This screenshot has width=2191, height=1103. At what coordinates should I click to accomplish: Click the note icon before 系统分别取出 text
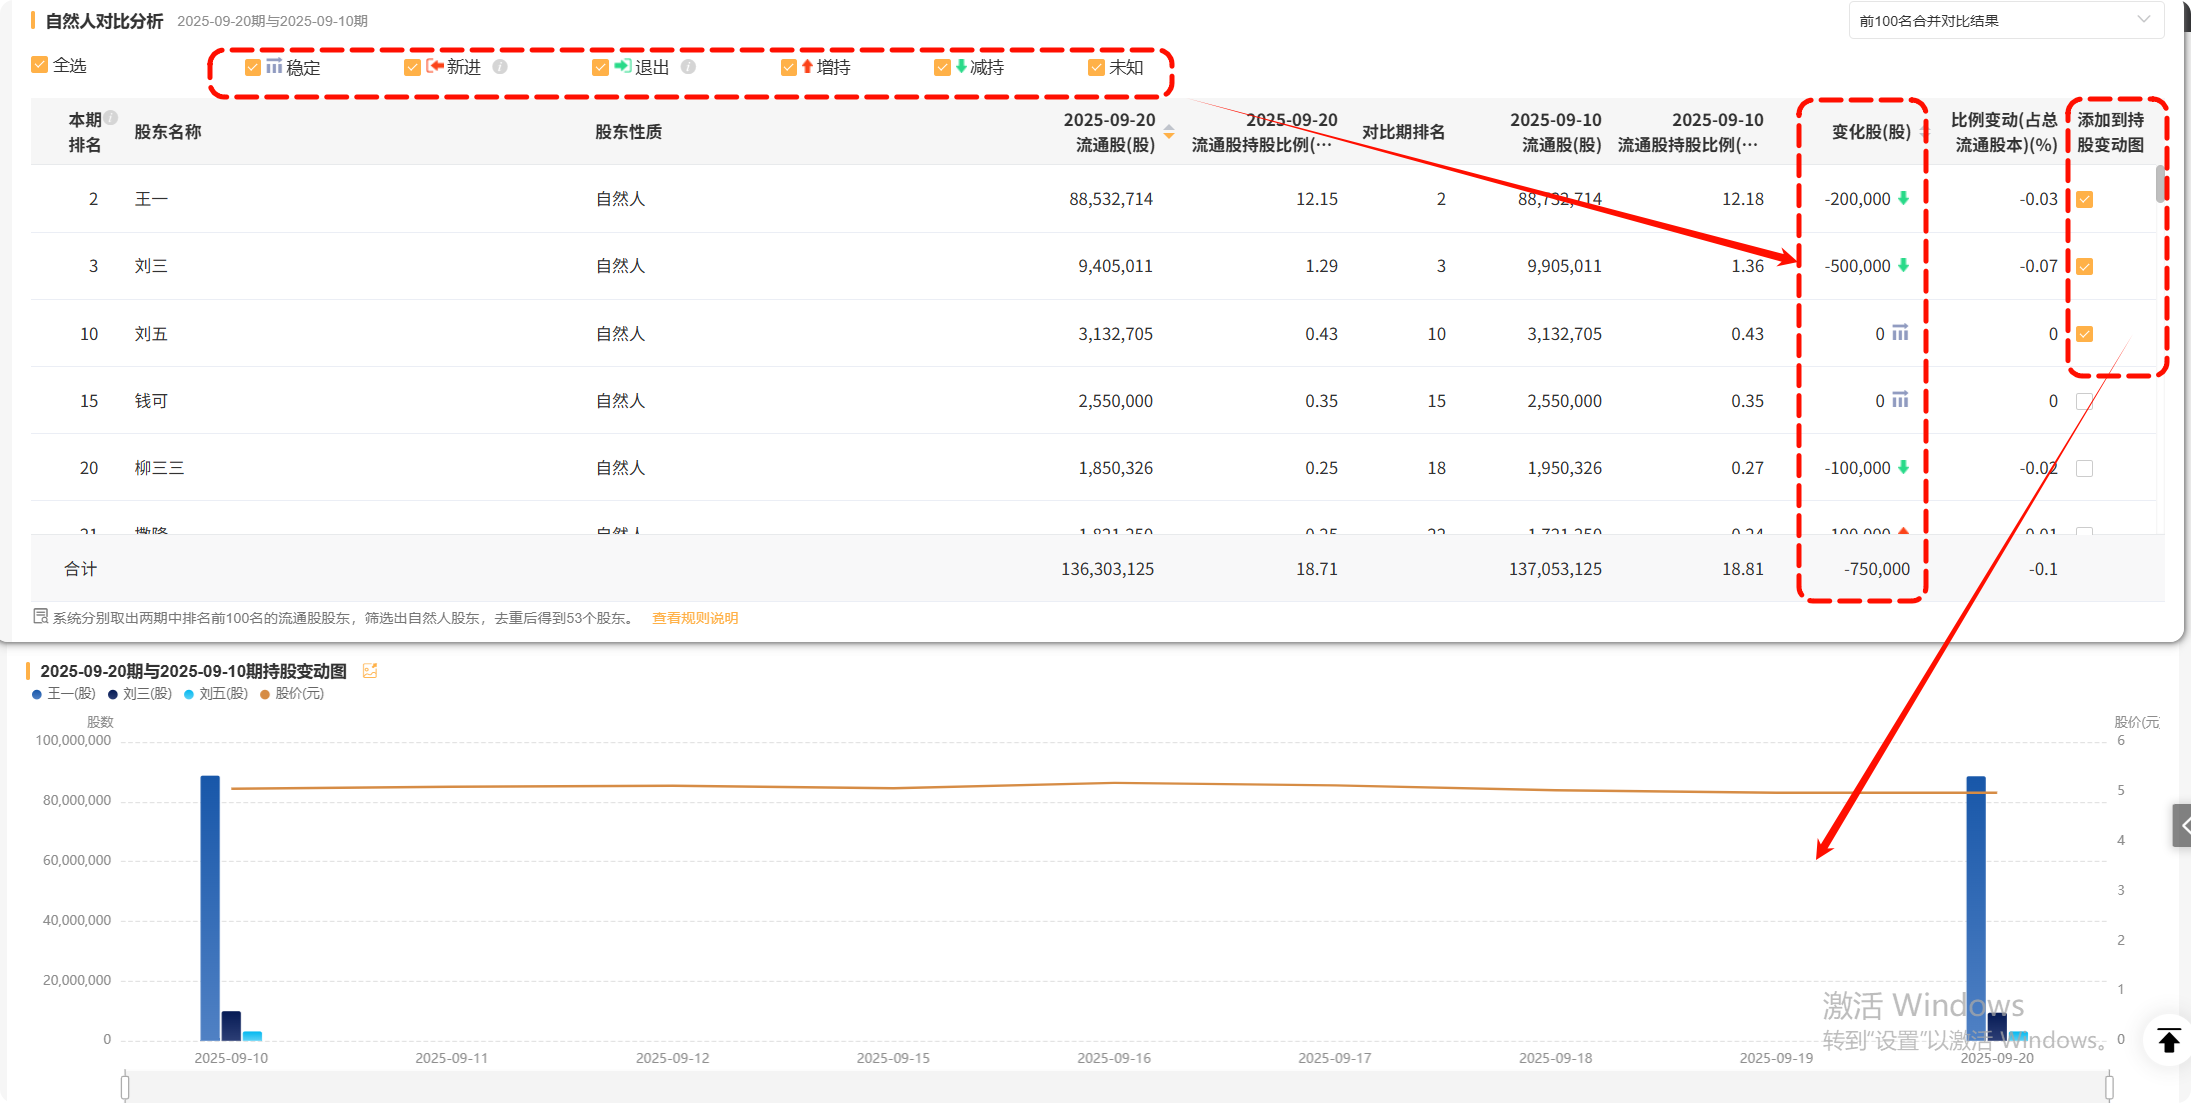(40, 617)
